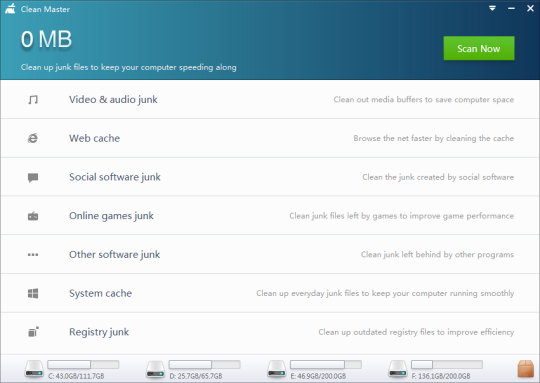The height and width of the screenshot is (383, 540).
Task: Click the E: drive icon
Action: pyautogui.click(x=277, y=369)
